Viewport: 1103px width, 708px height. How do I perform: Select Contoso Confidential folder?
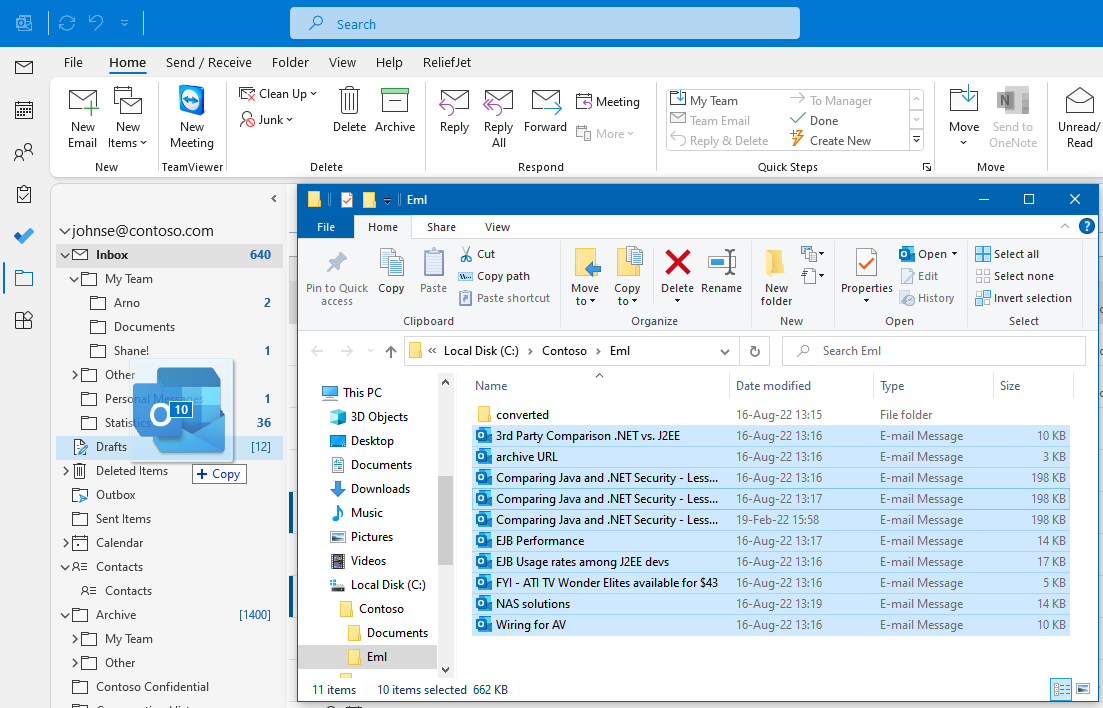(x=152, y=686)
